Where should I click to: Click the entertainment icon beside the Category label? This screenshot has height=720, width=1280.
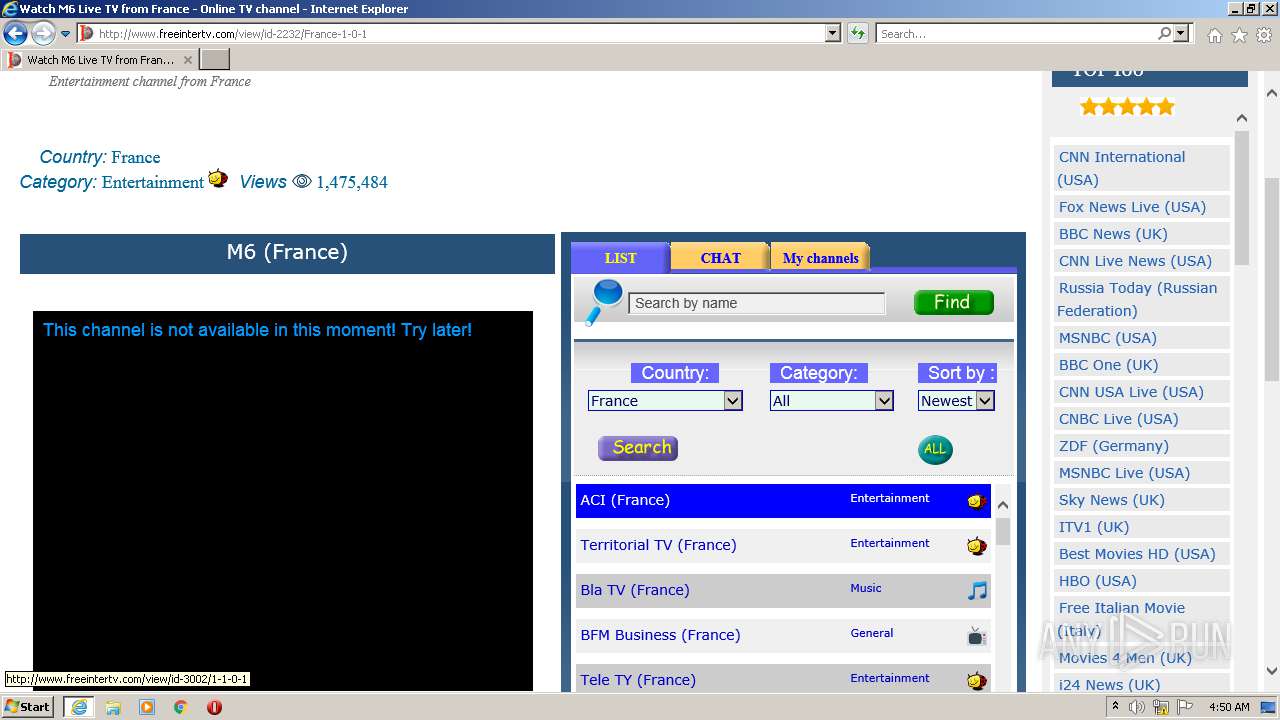[218, 178]
